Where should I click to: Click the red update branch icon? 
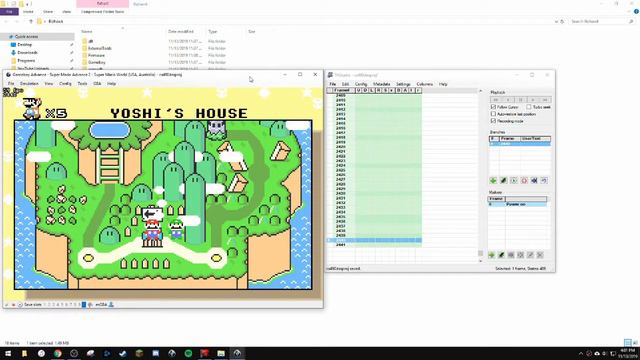click(524, 180)
